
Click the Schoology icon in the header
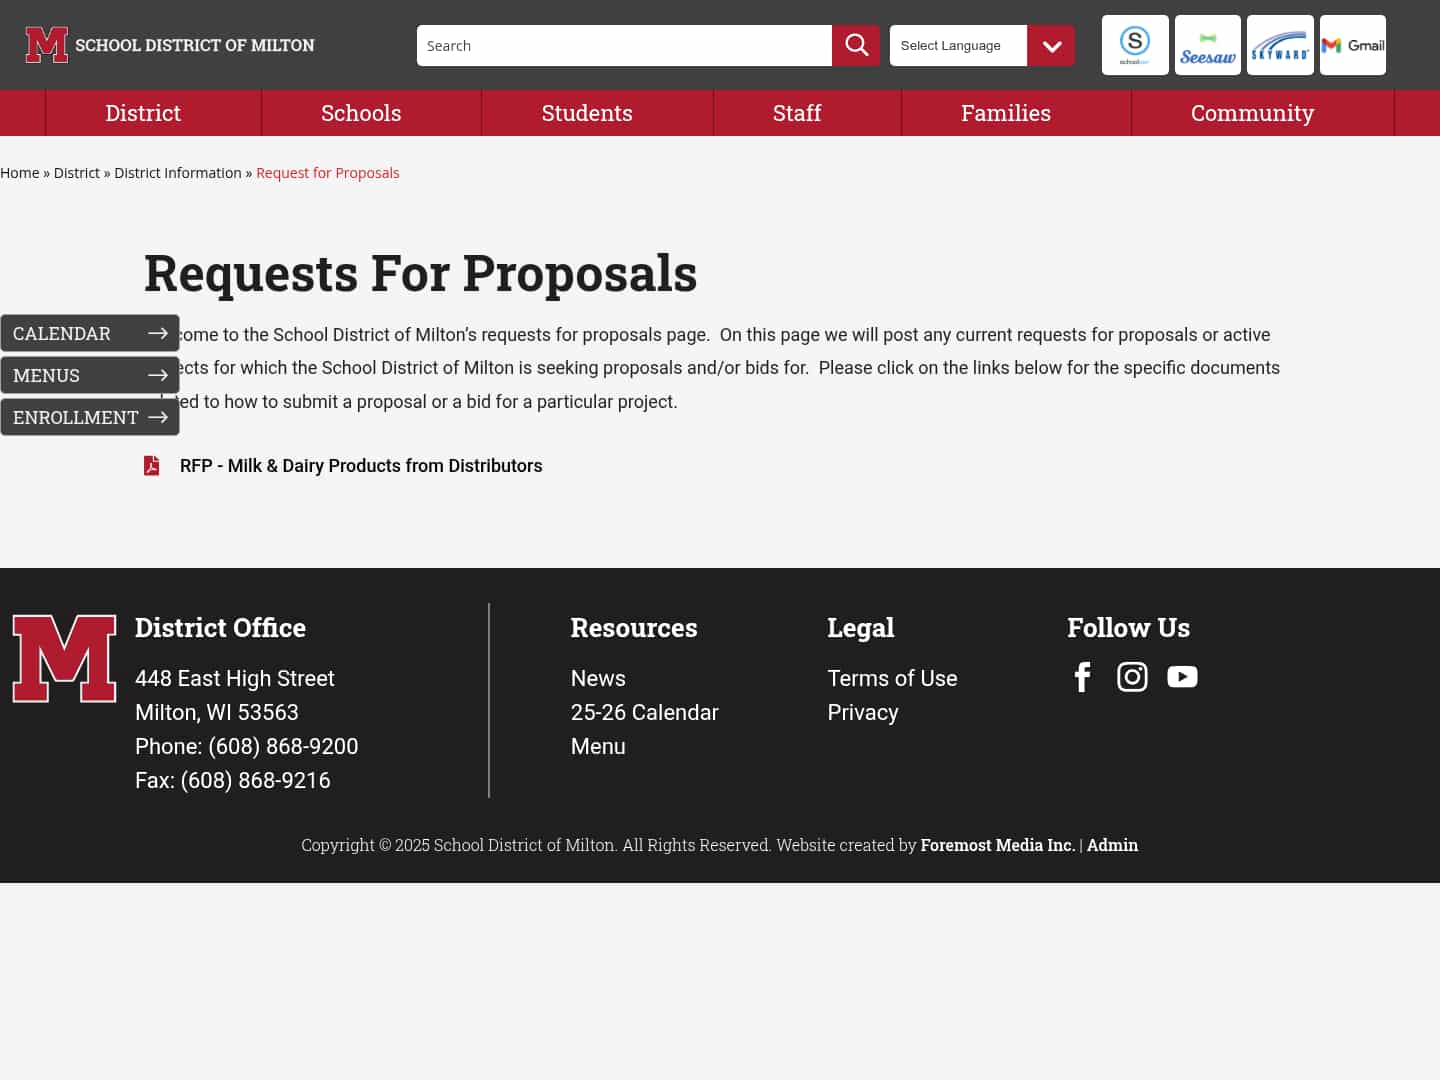(x=1134, y=44)
